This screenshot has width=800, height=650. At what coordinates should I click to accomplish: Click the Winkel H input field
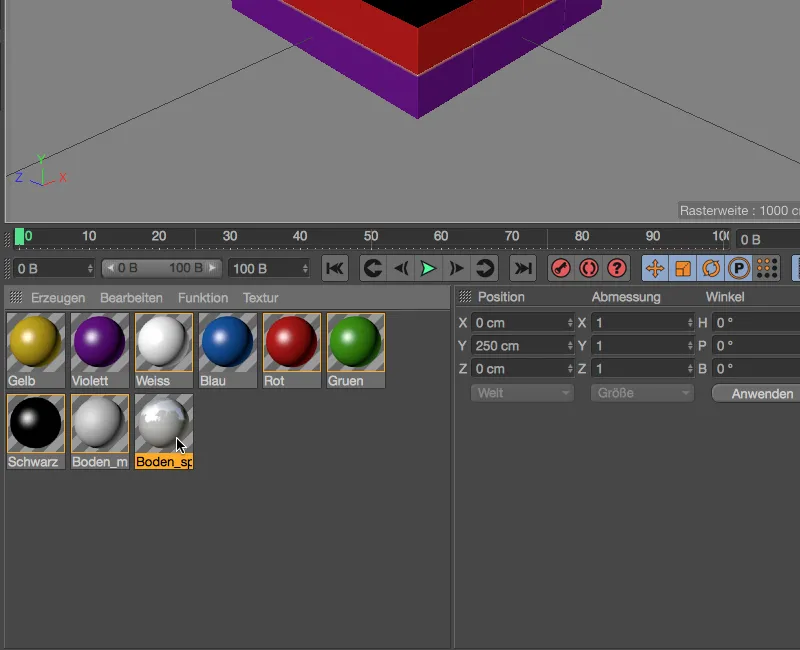[x=756, y=323]
